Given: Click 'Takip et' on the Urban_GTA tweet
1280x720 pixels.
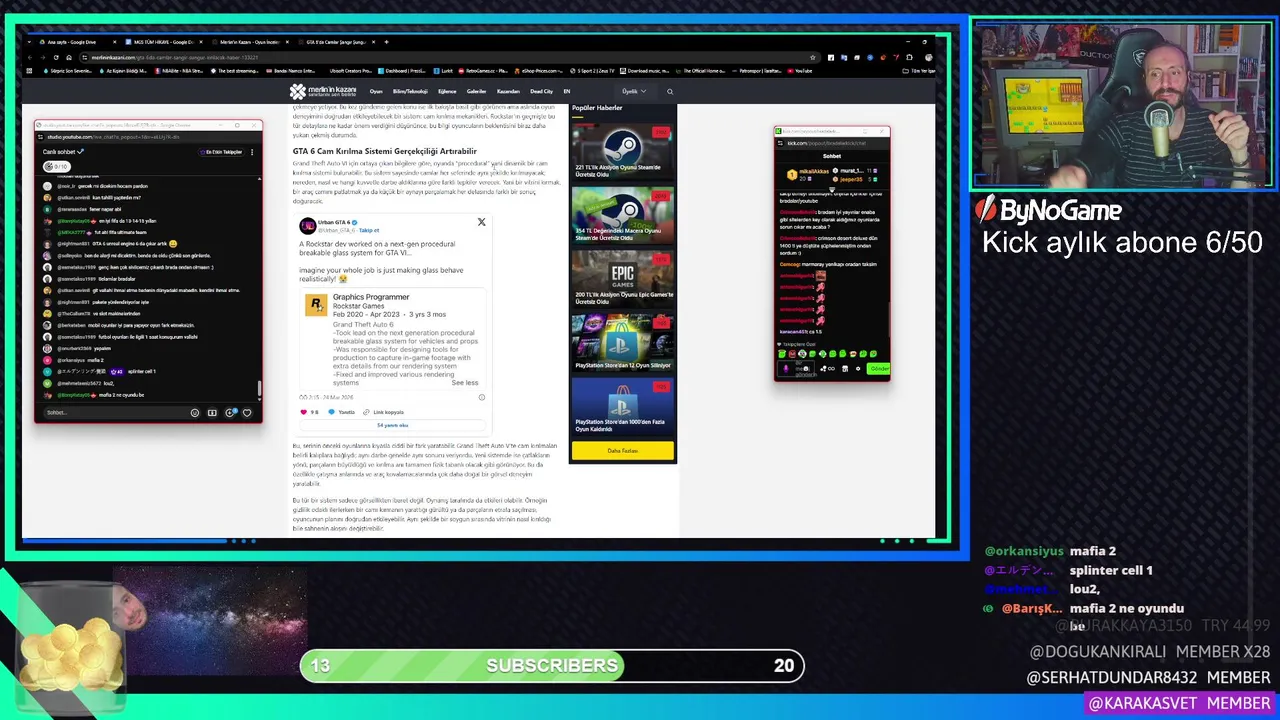Looking at the screenshot, I should pos(369,230).
